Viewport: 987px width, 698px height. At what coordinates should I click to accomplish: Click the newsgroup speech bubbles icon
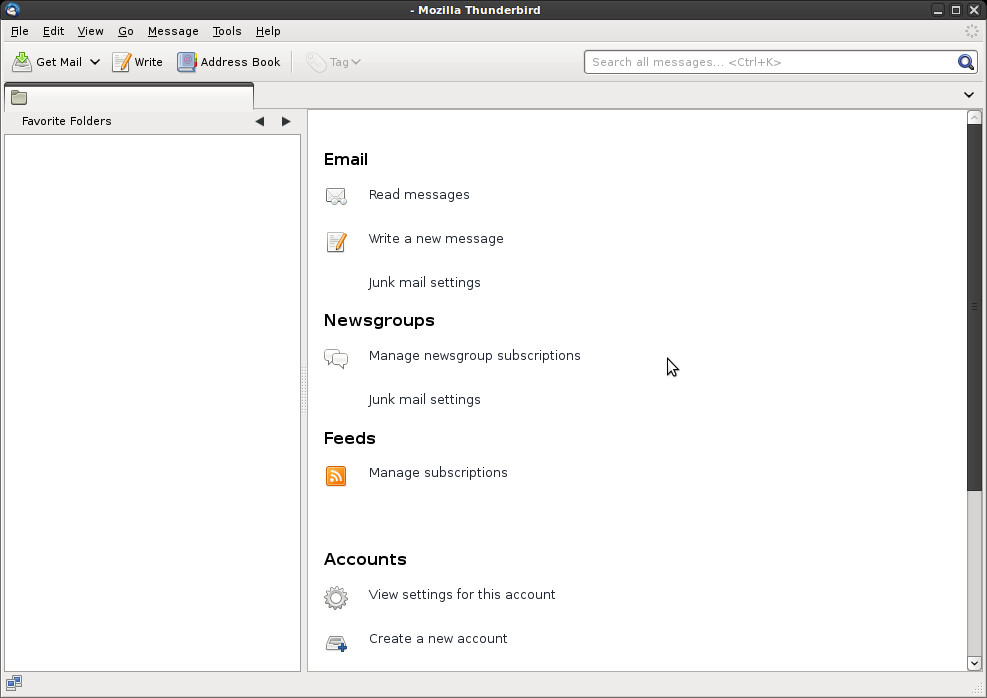coord(336,359)
